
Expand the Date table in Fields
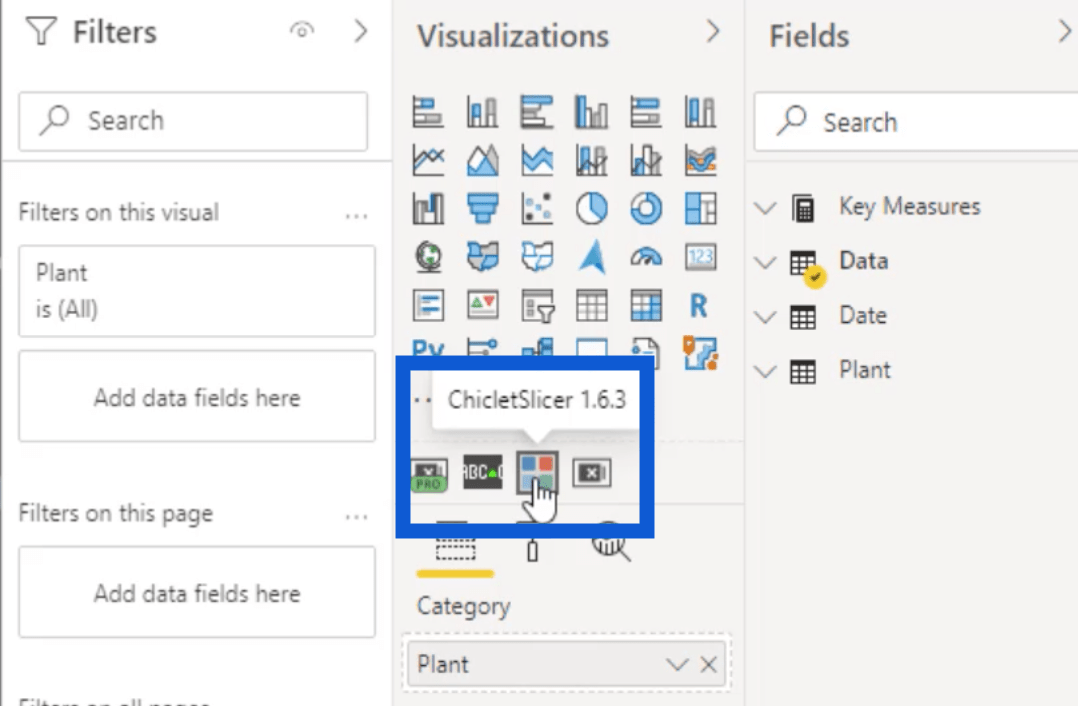click(765, 317)
